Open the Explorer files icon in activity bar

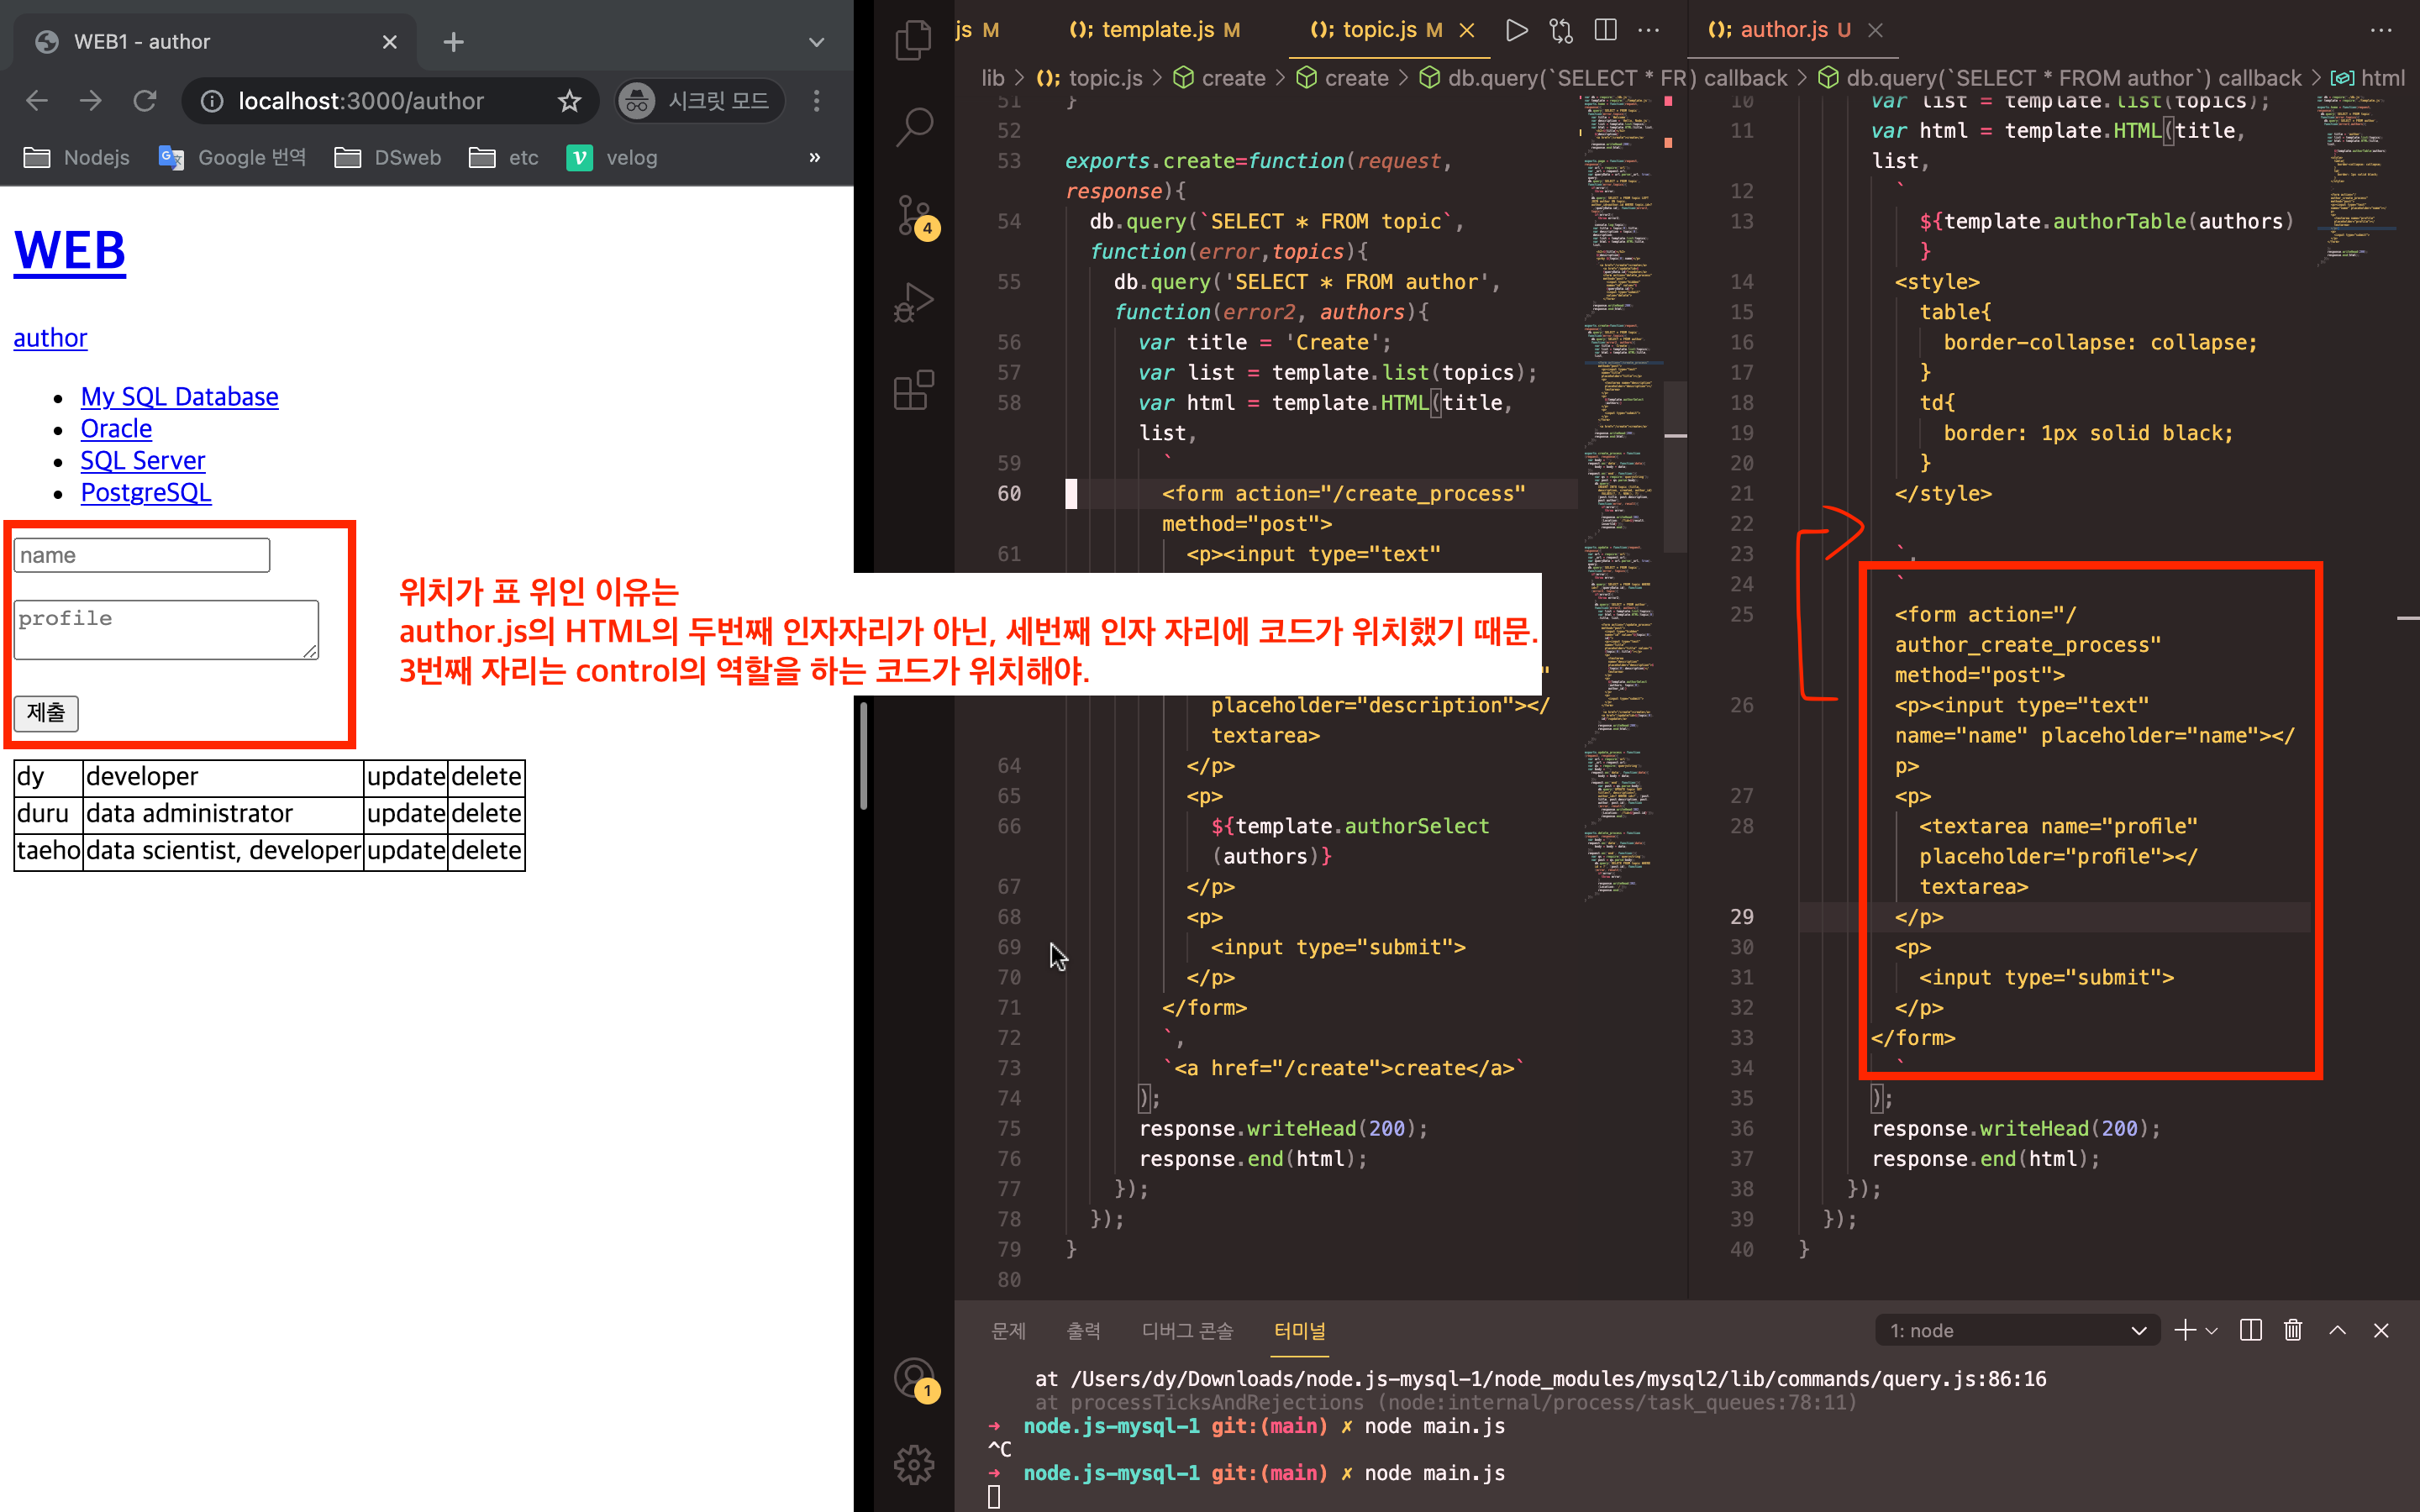pos(913,41)
